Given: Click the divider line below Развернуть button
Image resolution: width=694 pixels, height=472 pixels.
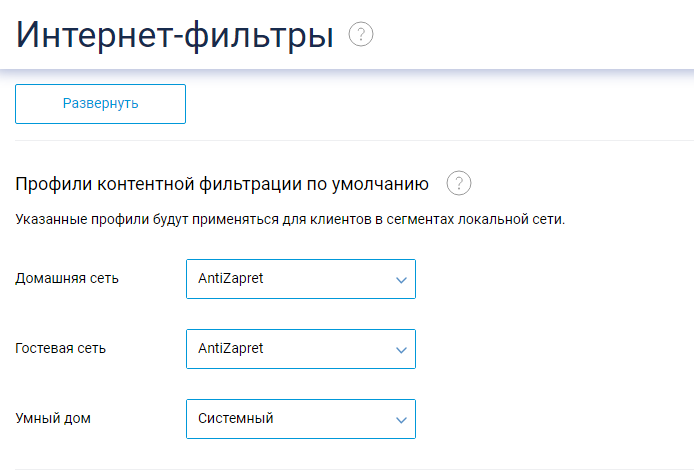Looking at the screenshot, I should 354,140.
